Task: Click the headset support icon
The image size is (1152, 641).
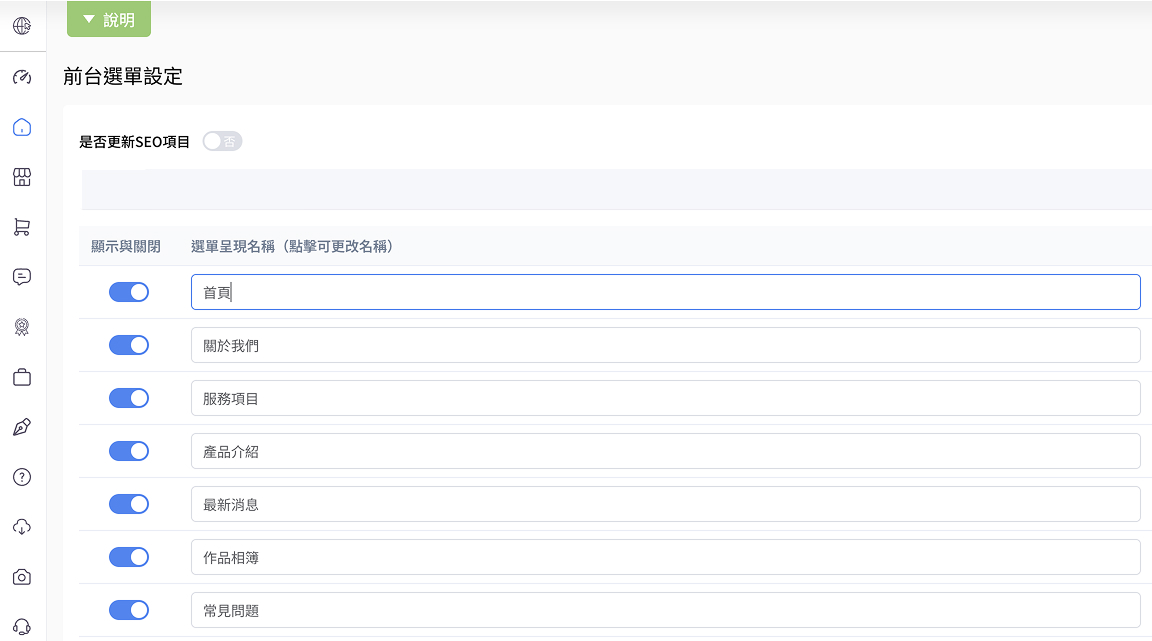Action: [22, 626]
